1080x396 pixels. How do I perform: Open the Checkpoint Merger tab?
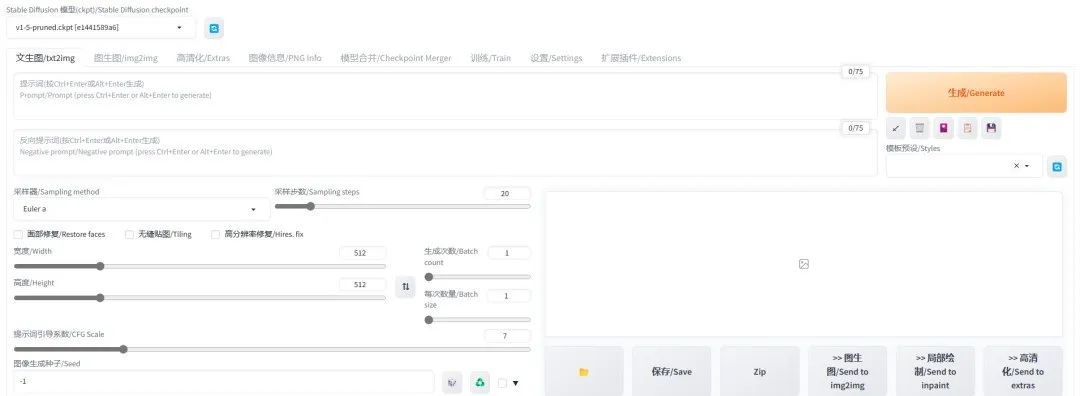click(x=396, y=58)
